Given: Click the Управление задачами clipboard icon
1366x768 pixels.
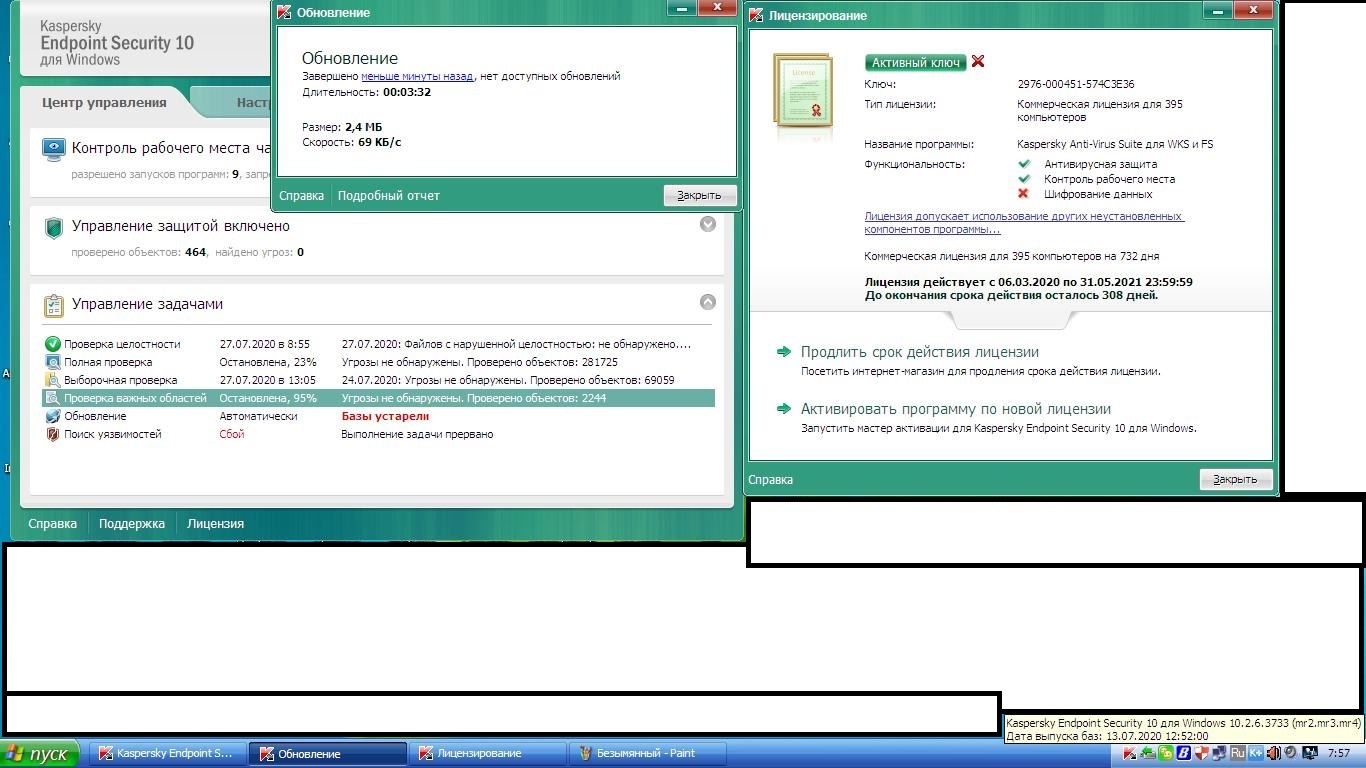Looking at the screenshot, I should pyautogui.click(x=54, y=304).
